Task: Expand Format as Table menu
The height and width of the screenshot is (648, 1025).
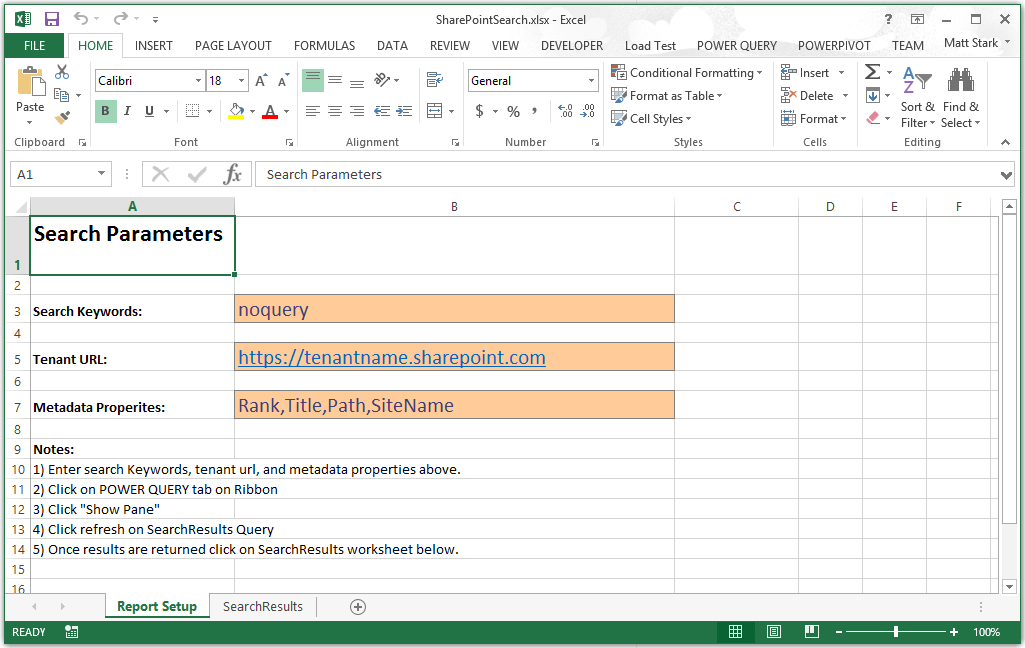Action: pyautogui.click(x=667, y=95)
